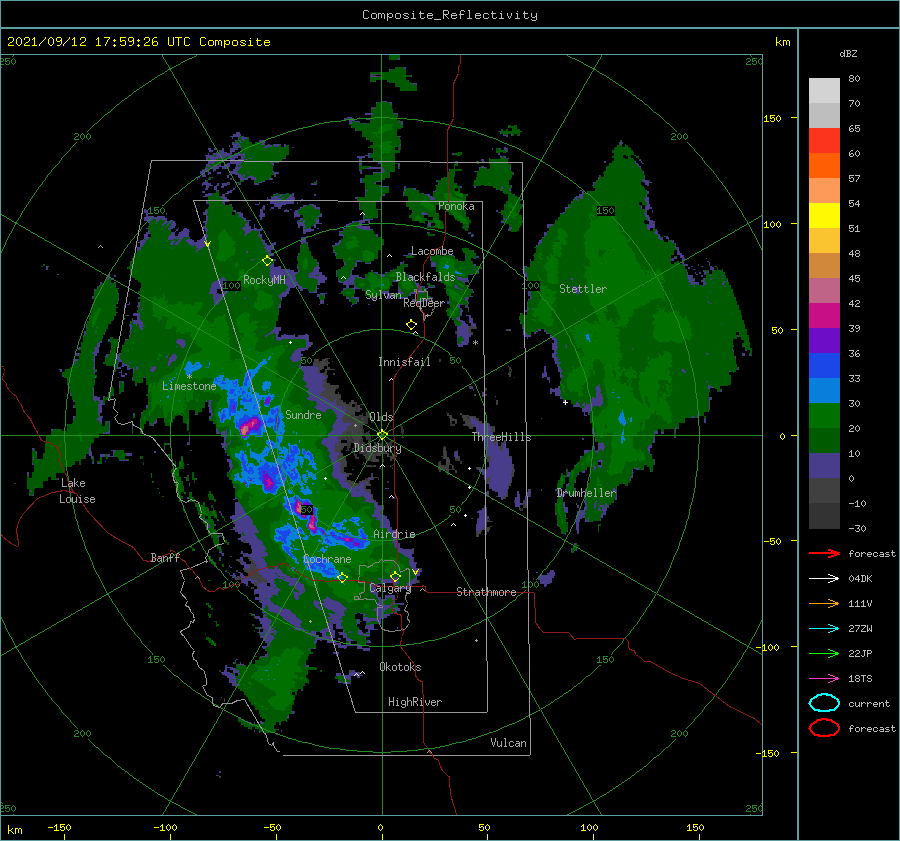This screenshot has width=900, height=841.
Task: Select the bright green 20-30 dBZ swatch
Action: coord(824,415)
